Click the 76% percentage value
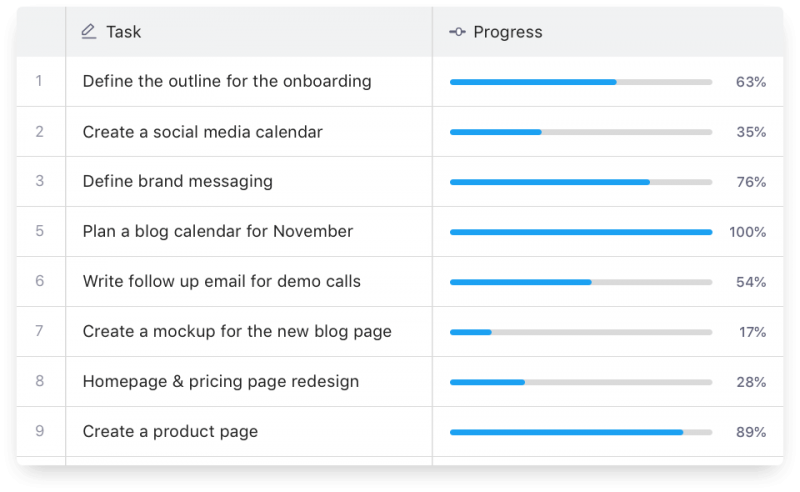The height and width of the screenshot is (492, 800). coord(751,182)
